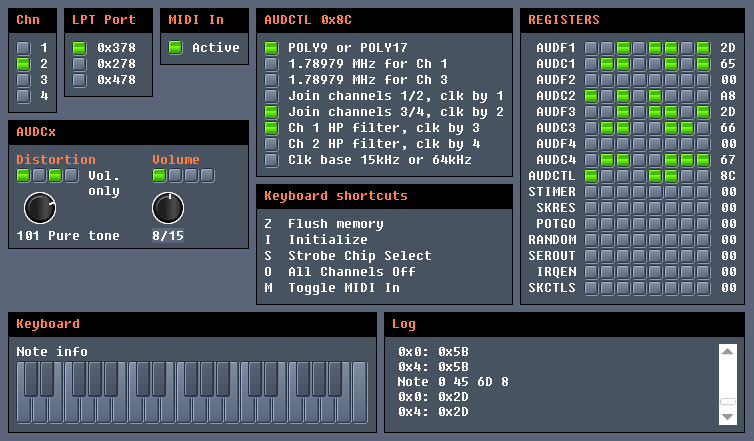
Task: Enable 1.78979 MHz for Ch 1
Action: coord(271,64)
